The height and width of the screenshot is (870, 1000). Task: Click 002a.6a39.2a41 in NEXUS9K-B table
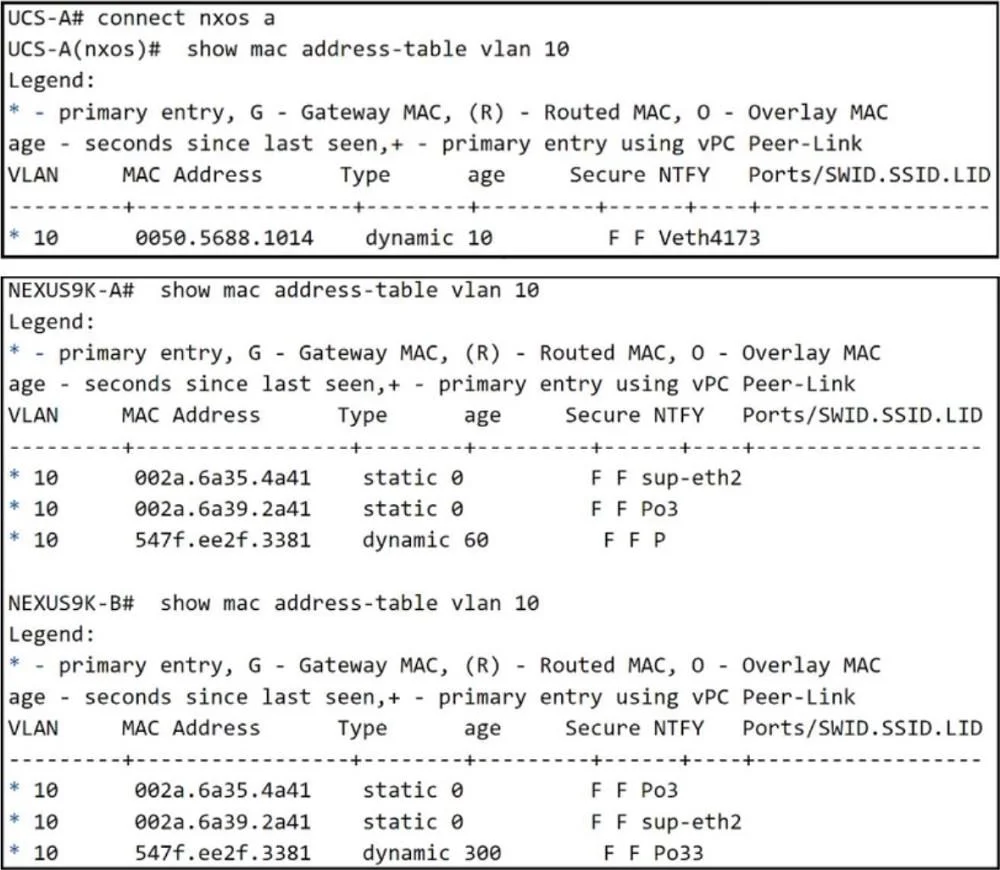click(x=222, y=822)
